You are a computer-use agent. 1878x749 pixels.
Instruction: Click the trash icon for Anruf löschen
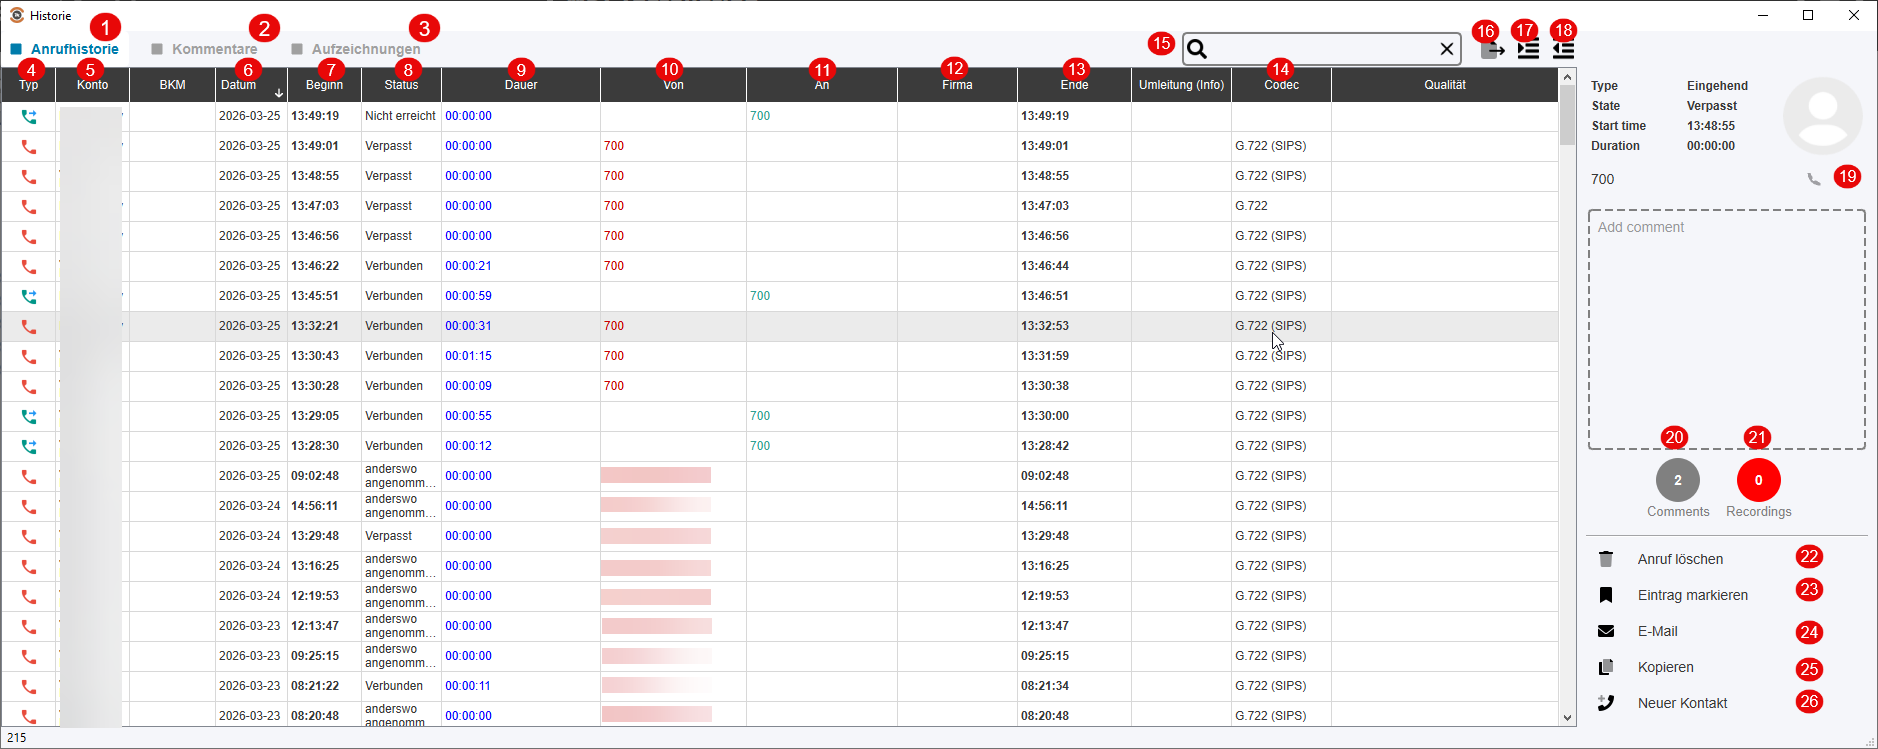[x=1606, y=559]
